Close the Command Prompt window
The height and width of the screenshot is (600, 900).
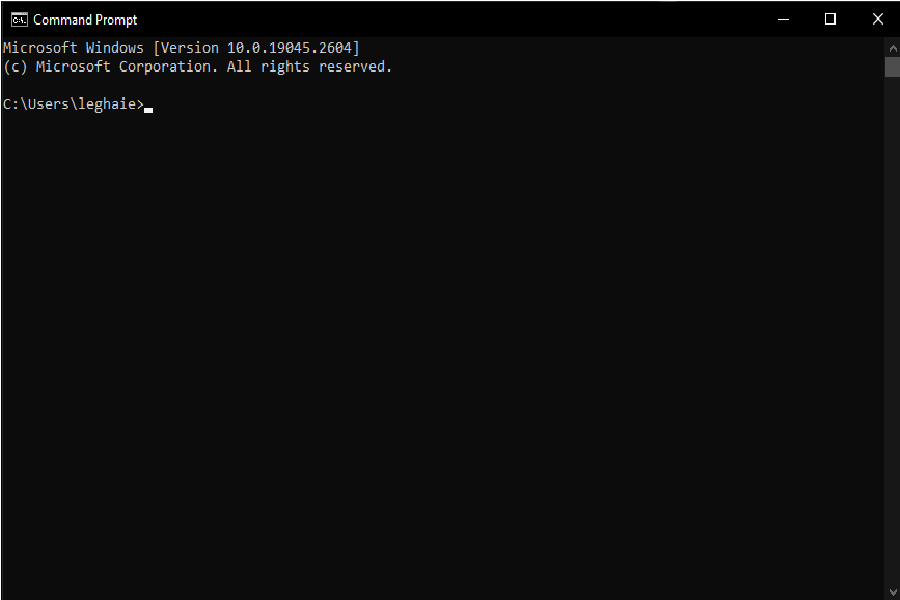(x=877, y=19)
